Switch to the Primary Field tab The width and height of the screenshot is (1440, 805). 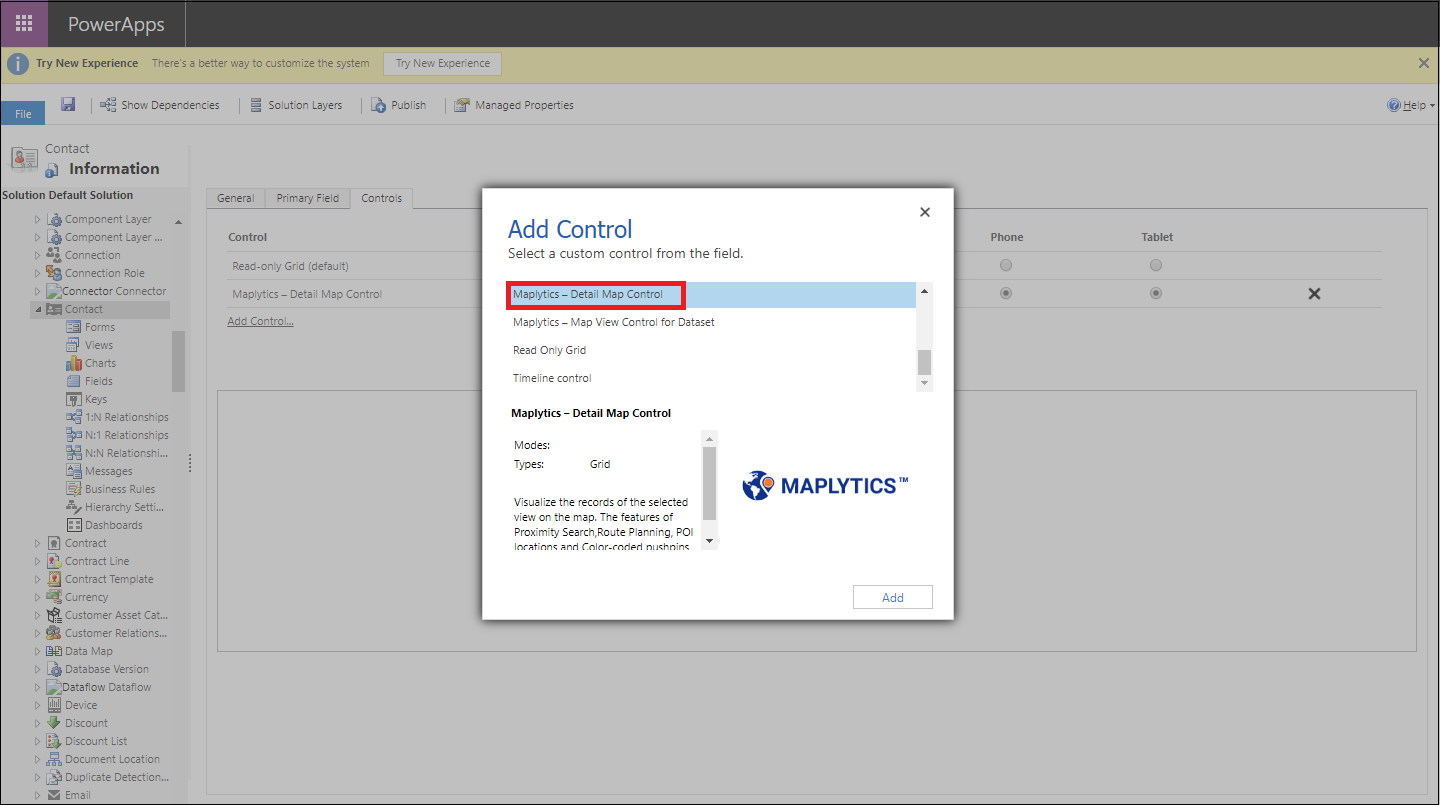(308, 198)
